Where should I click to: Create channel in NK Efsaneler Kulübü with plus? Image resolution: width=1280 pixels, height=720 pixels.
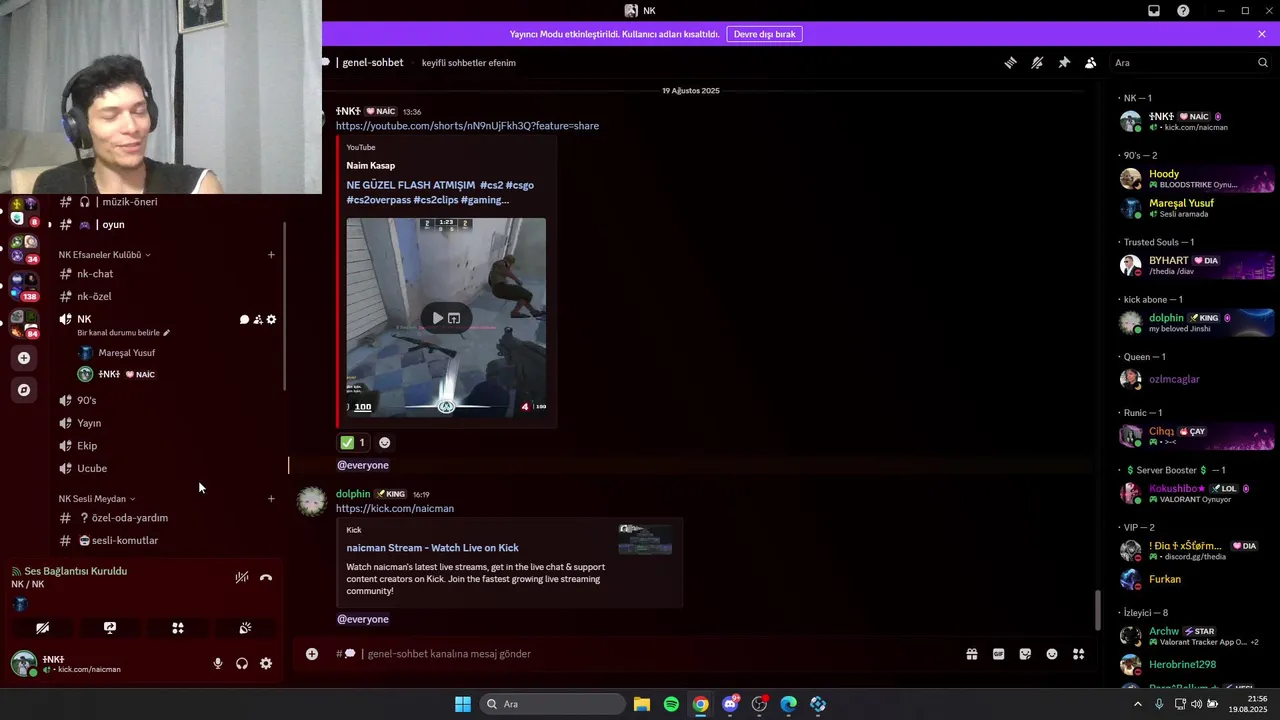[271, 255]
